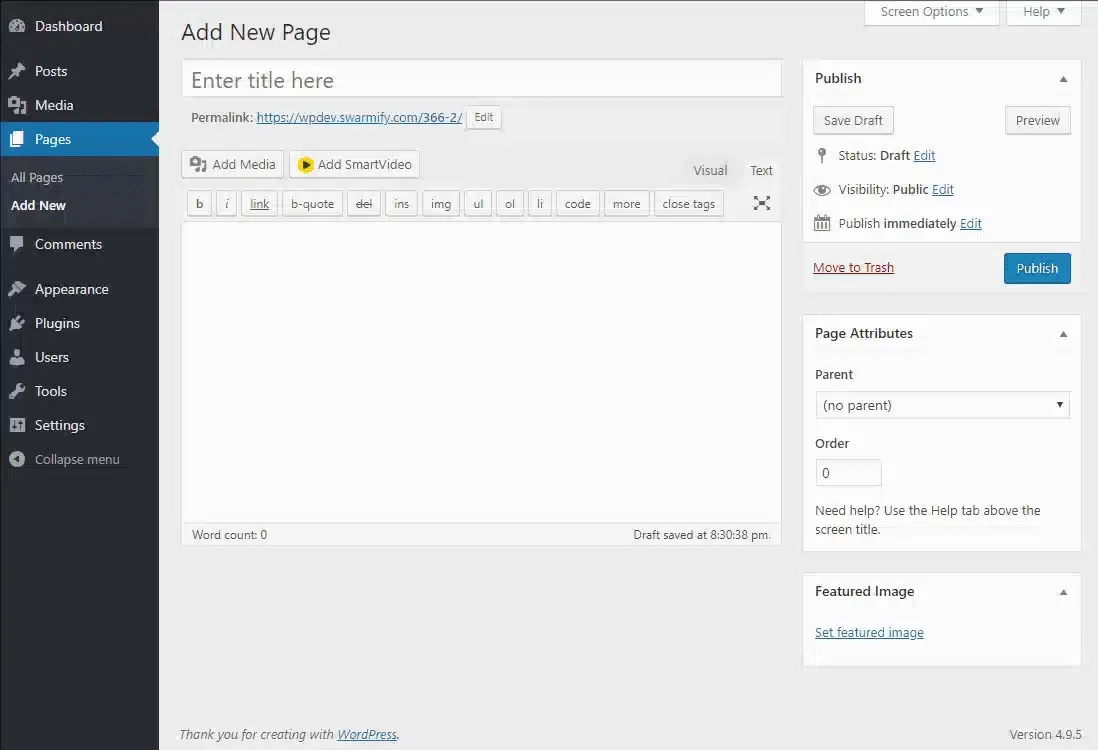The height and width of the screenshot is (750, 1098).
Task: Click the Enter title here field
Action: click(x=481, y=80)
